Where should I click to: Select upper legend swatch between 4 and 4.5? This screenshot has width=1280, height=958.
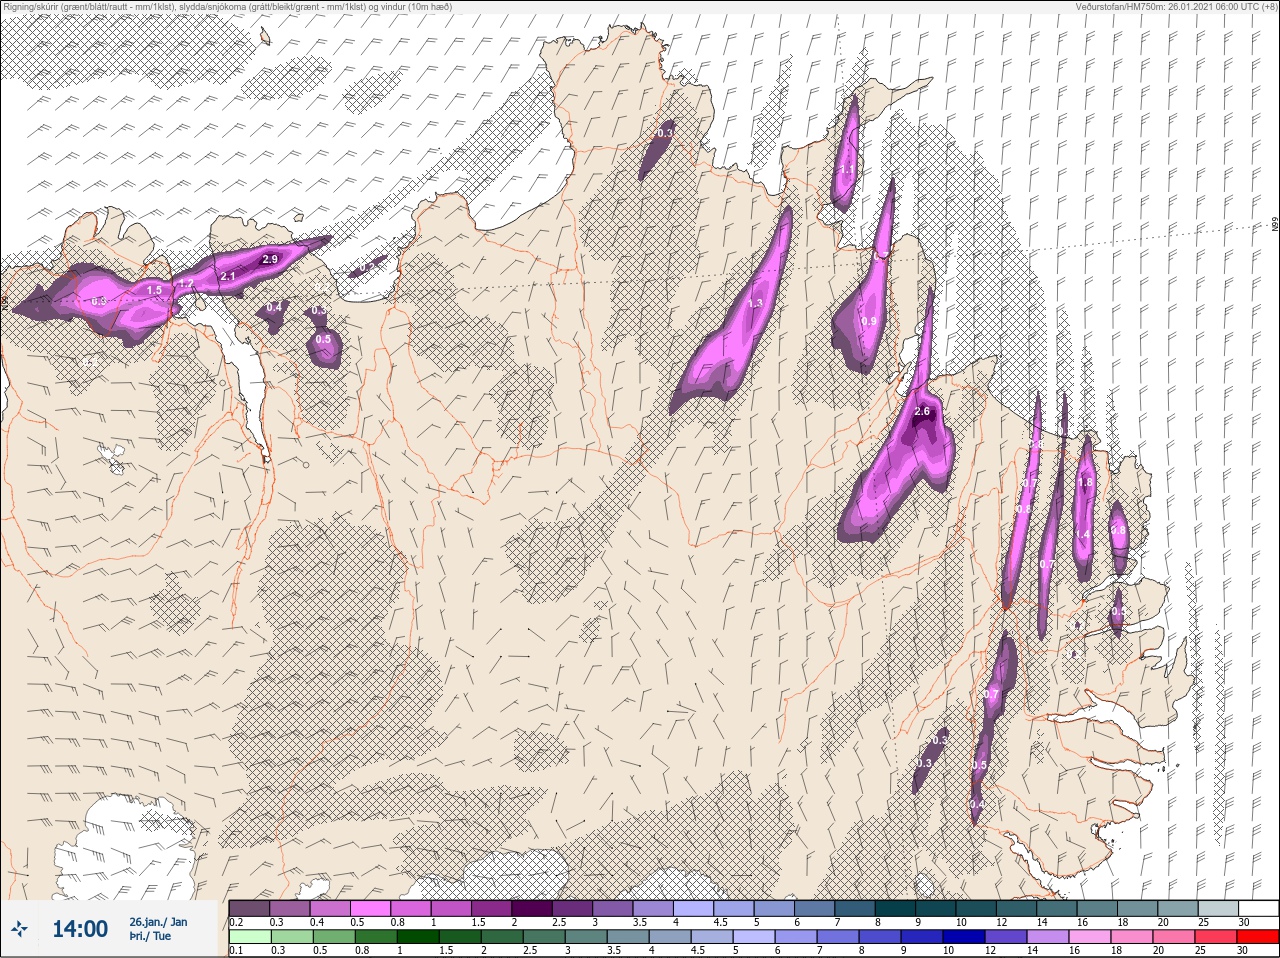click(693, 908)
